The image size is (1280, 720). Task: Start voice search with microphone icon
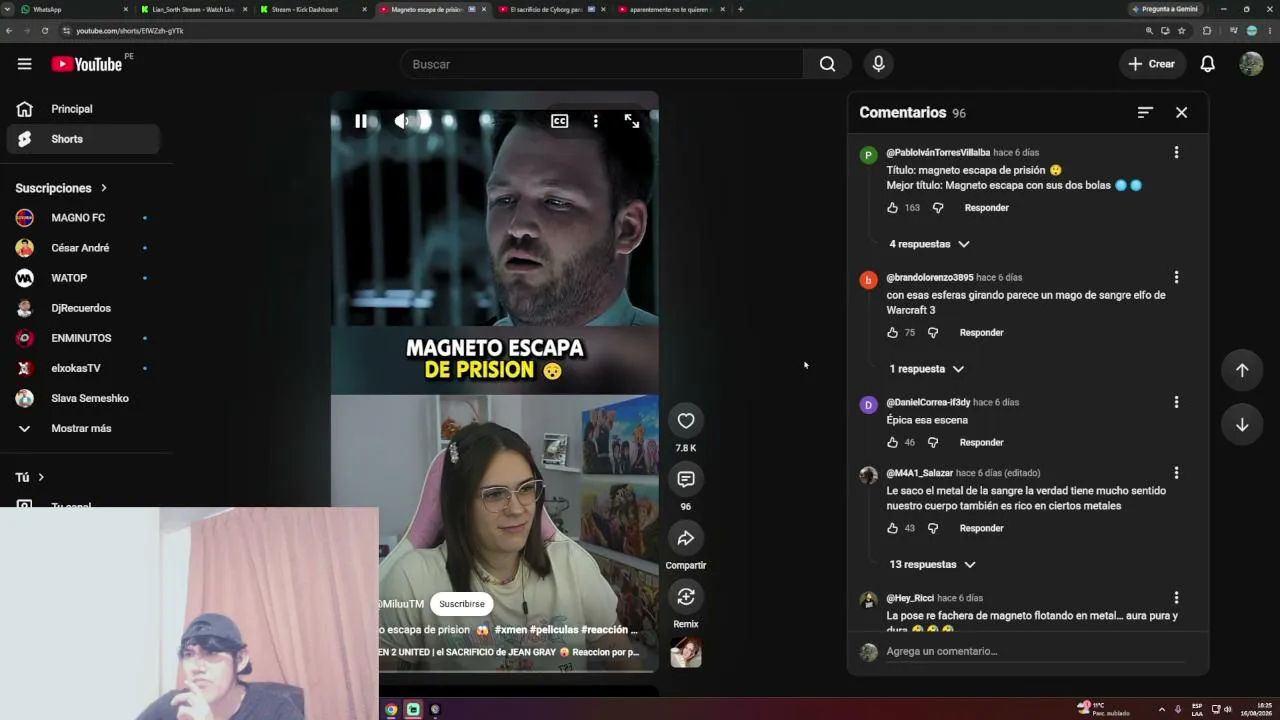878,64
